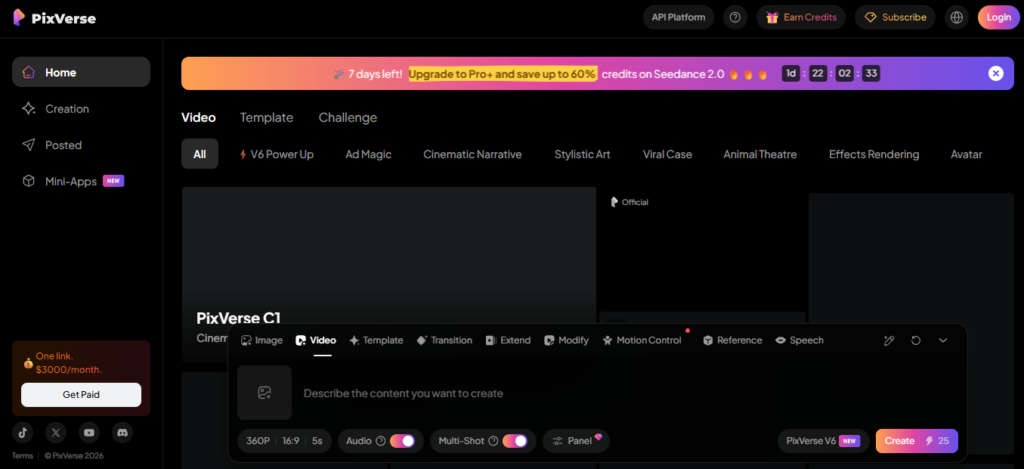This screenshot has height=469, width=1024.
Task: Open Posted in the sidebar
Action: pyautogui.click(x=81, y=145)
